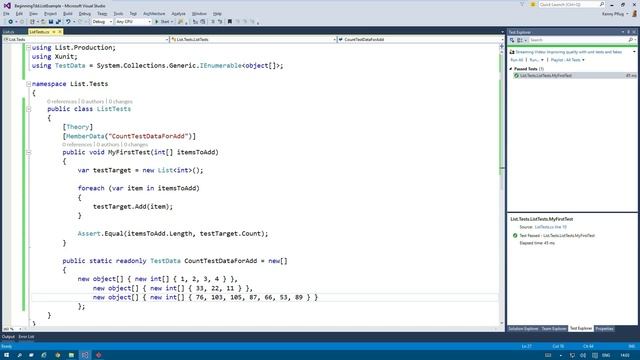Open the Edit menu
Screen dimensions: 640x360
pyautogui.click(x=19, y=13)
